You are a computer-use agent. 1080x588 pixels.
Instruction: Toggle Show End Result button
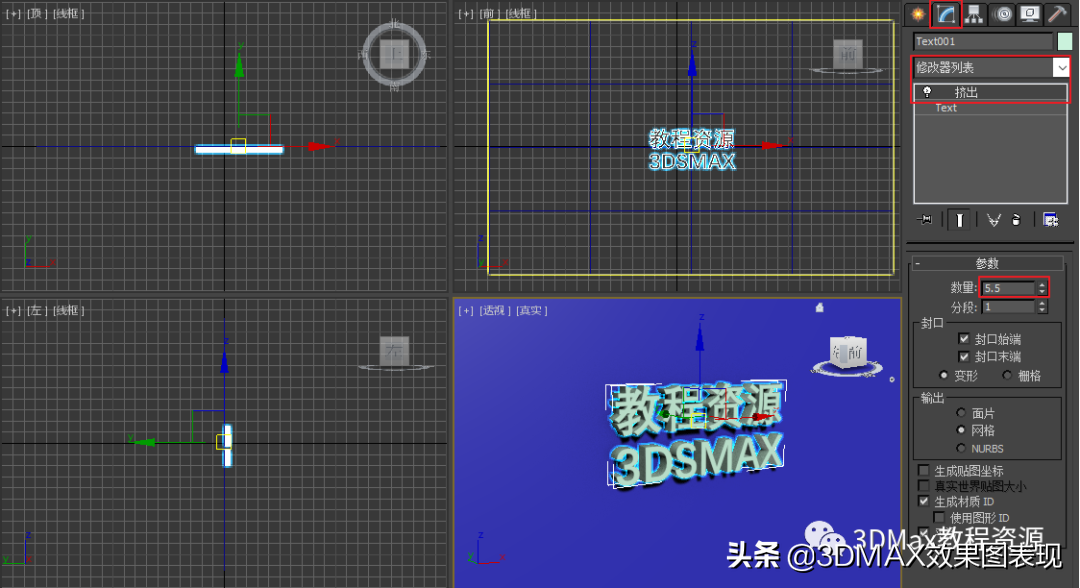959,220
